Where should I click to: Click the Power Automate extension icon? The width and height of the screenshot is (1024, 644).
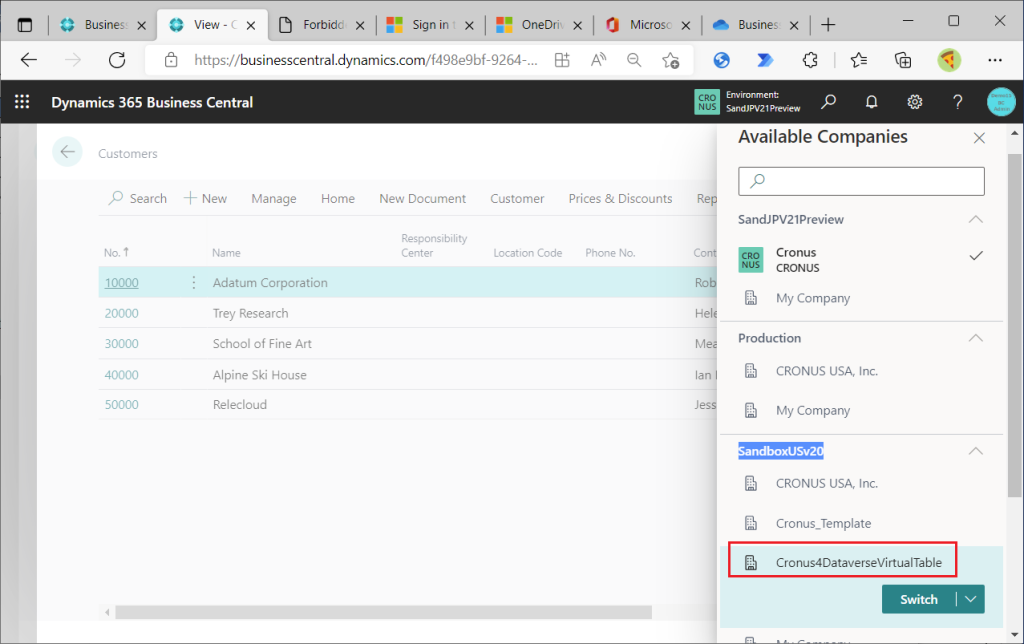765,60
